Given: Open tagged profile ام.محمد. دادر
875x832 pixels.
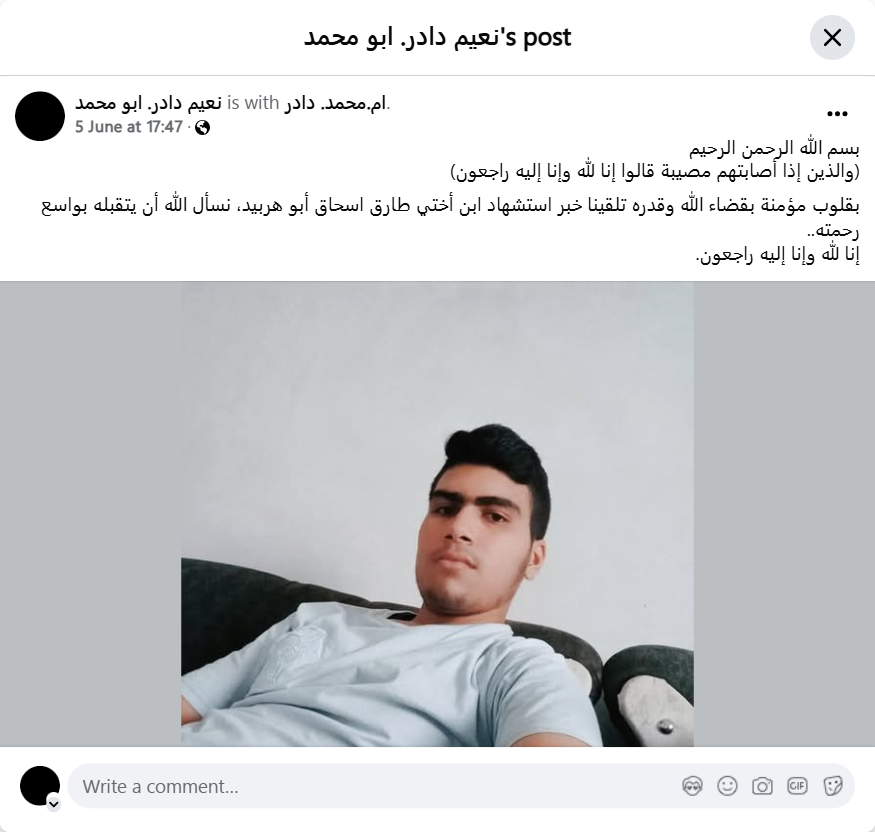Looking at the screenshot, I should (x=336, y=103).
